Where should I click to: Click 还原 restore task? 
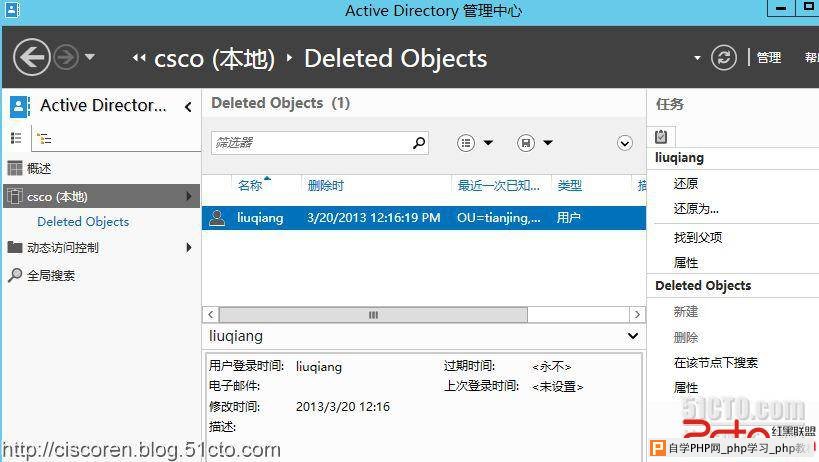686,183
